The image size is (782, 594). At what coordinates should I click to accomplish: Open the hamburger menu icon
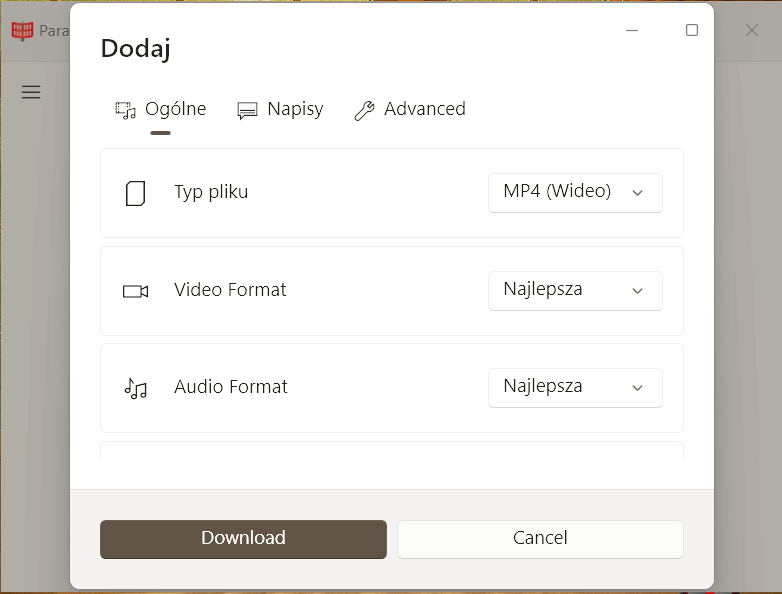coord(31,92)
